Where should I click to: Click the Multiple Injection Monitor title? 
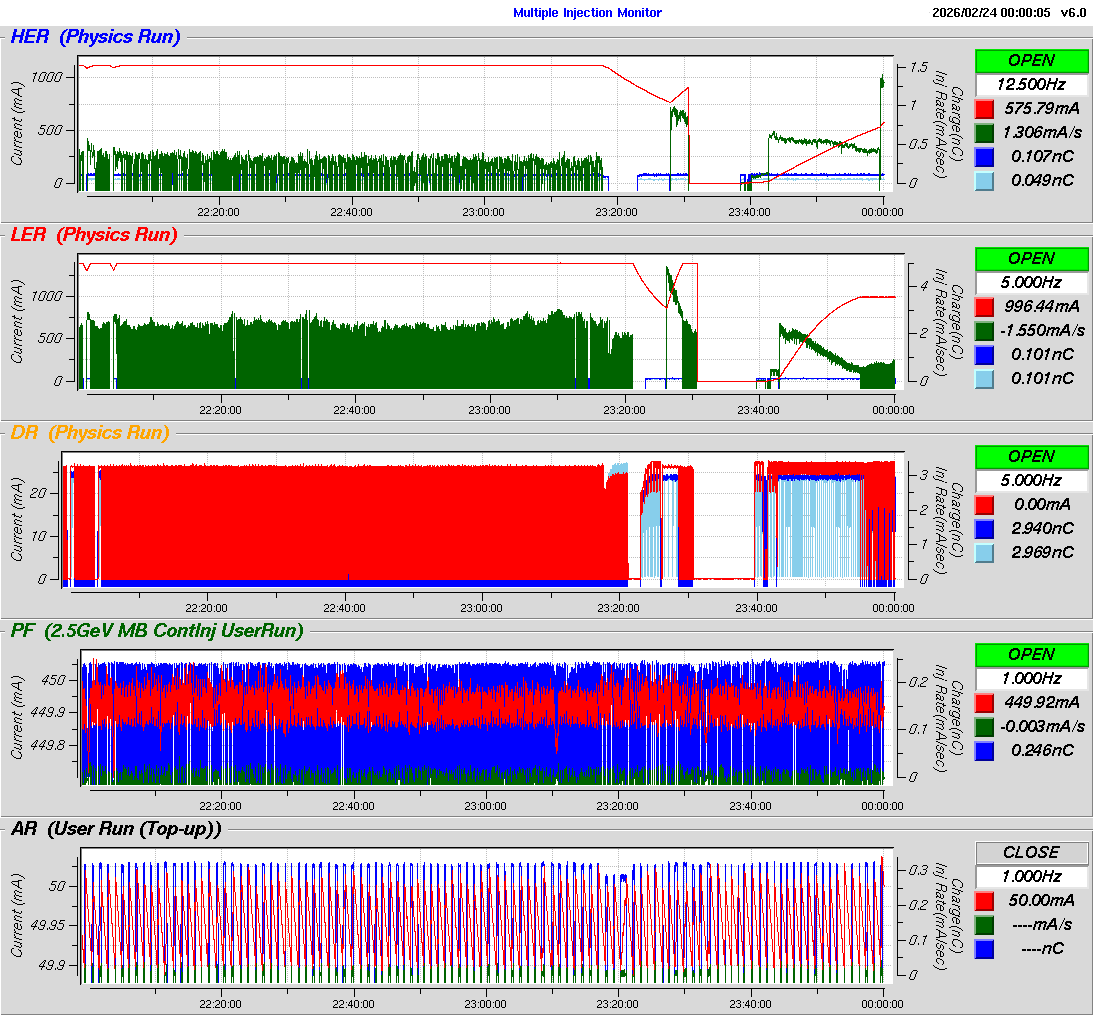[x=587, y=13]
